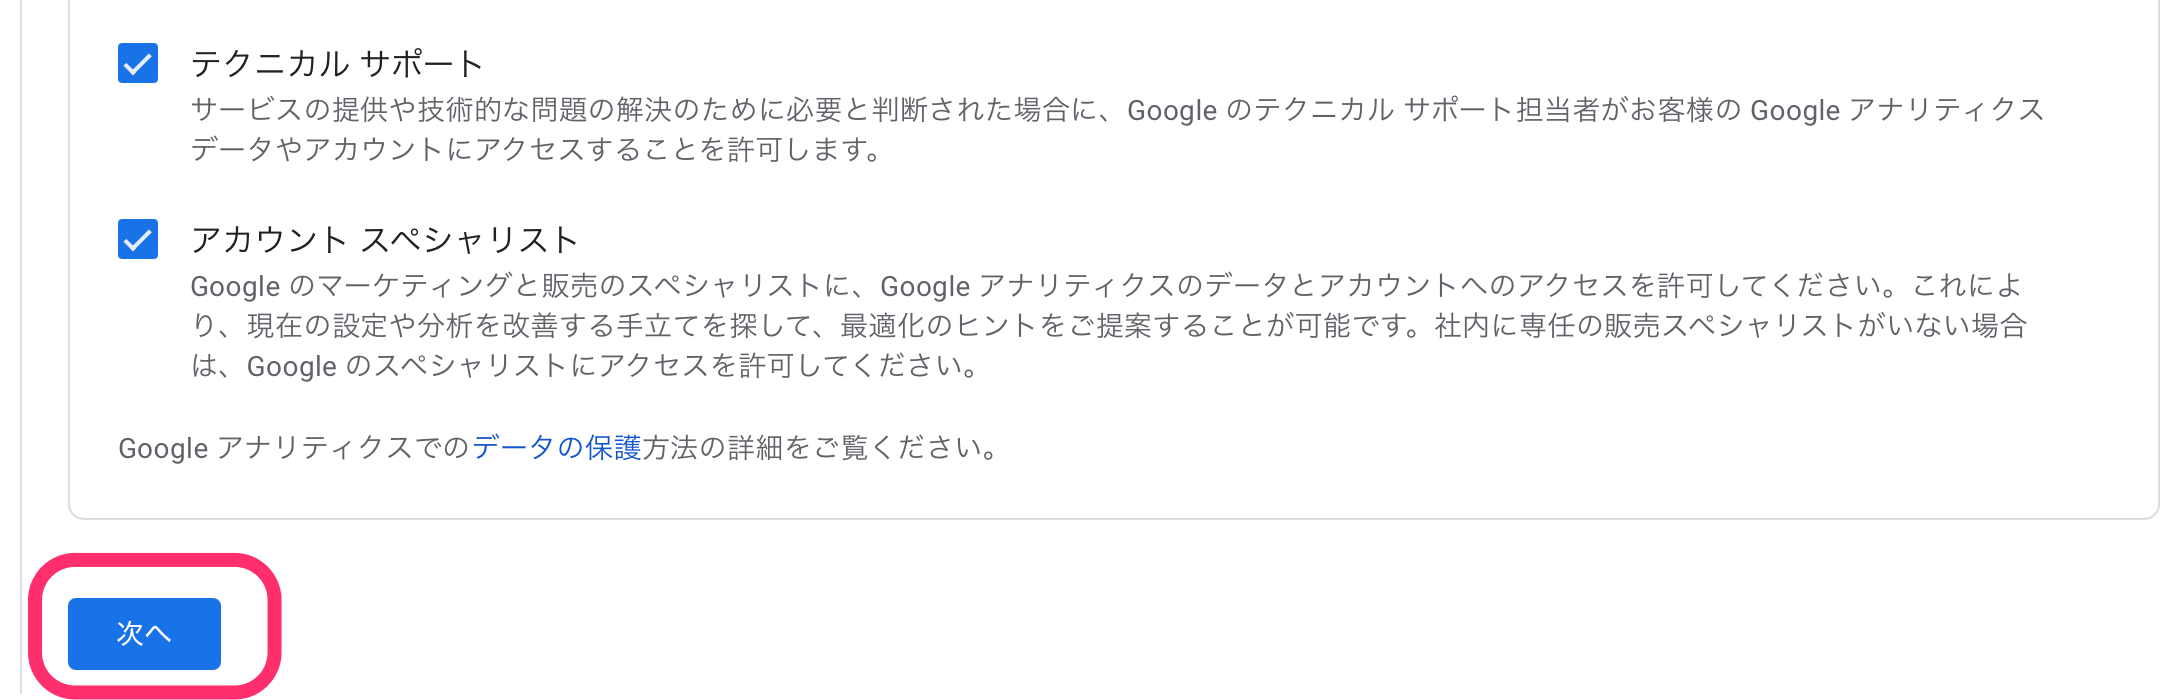Viewport: 2180px width, 700px height.
Task: Click blank card space below データの保護 line
Action: pyautogui.click(x=1100, y=492)
